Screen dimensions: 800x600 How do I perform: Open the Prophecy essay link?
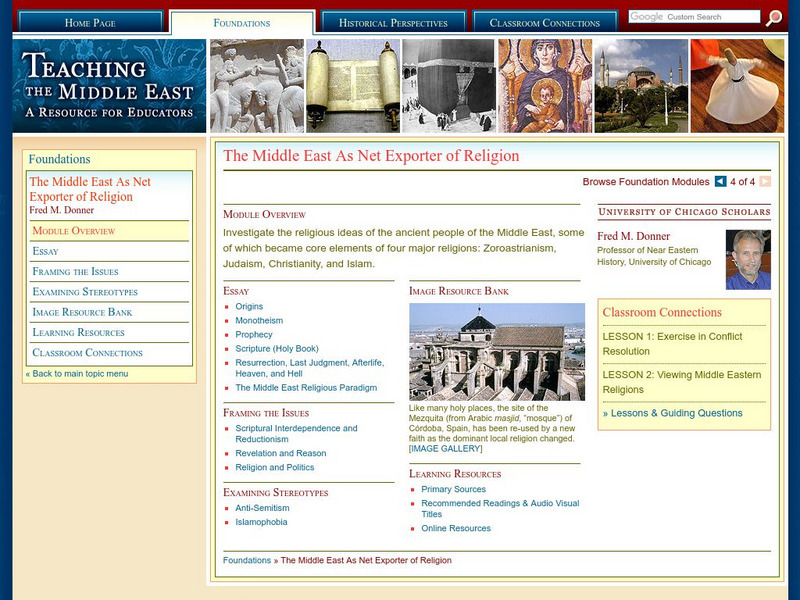pyautogui.click(x=254, y=334)
